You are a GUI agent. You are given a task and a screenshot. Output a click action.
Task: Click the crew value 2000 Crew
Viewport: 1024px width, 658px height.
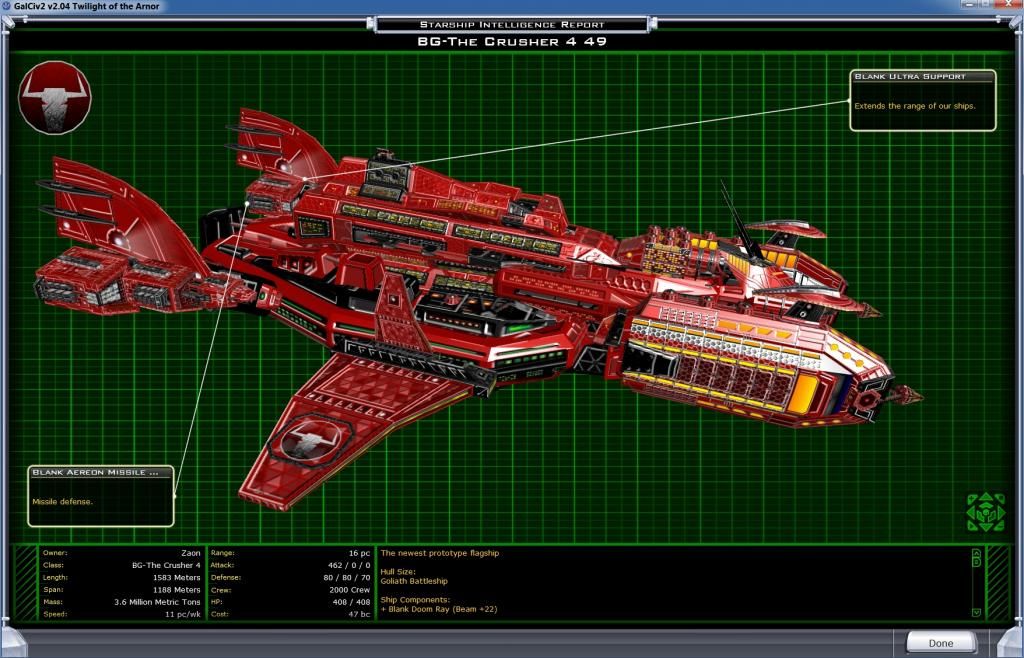point(349,590)
